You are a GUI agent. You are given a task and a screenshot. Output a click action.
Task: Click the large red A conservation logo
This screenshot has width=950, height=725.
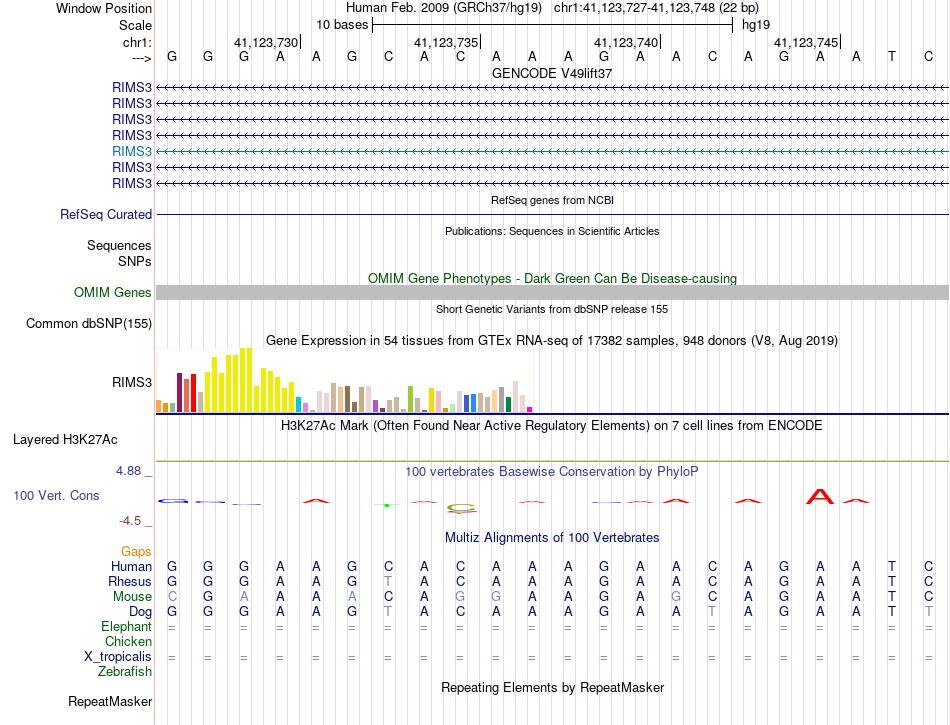pyautogui.click(x=820, y=497)
